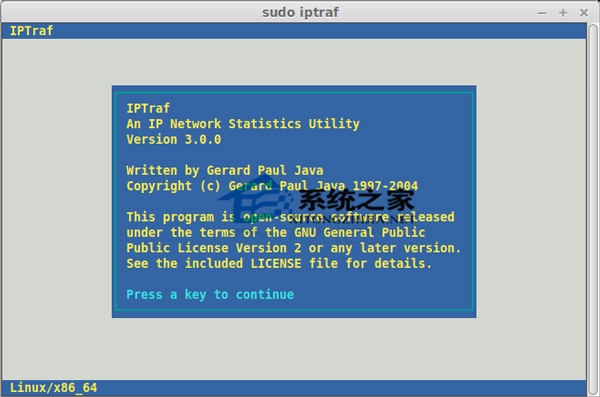Viewport: 600px width, 397px height.
Task: Minimize the sudo iptraf terminal window
Action: (x=542, y=13)
